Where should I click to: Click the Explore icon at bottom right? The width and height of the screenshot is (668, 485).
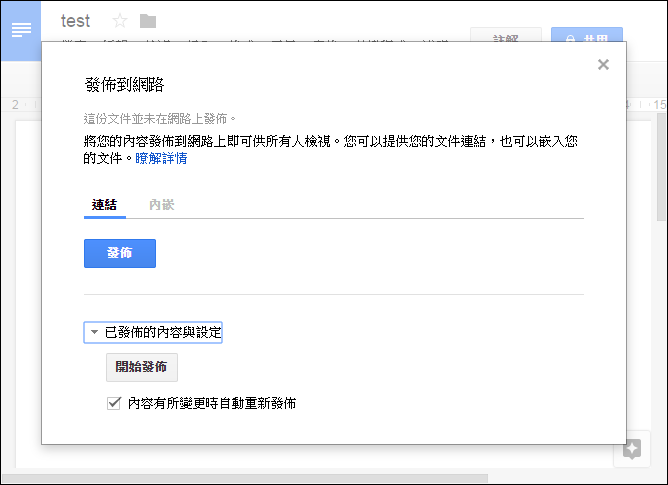click(x=631, y=449)
